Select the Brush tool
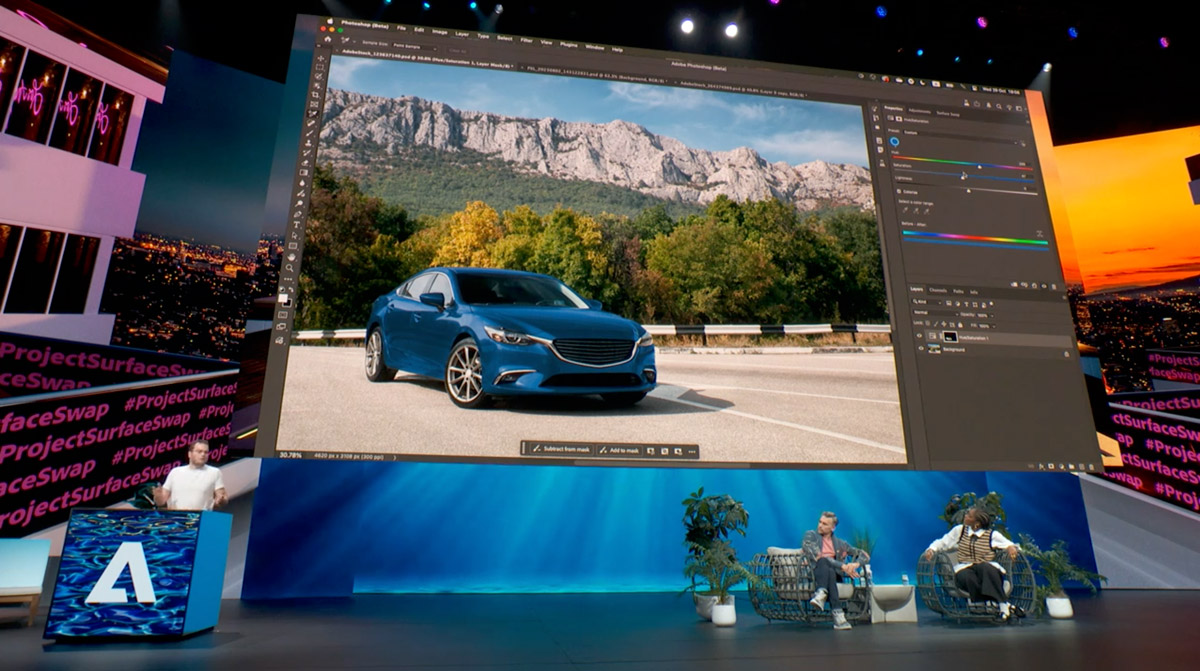The width and height of the screenshot is (1200, 671). coord(309,133)
